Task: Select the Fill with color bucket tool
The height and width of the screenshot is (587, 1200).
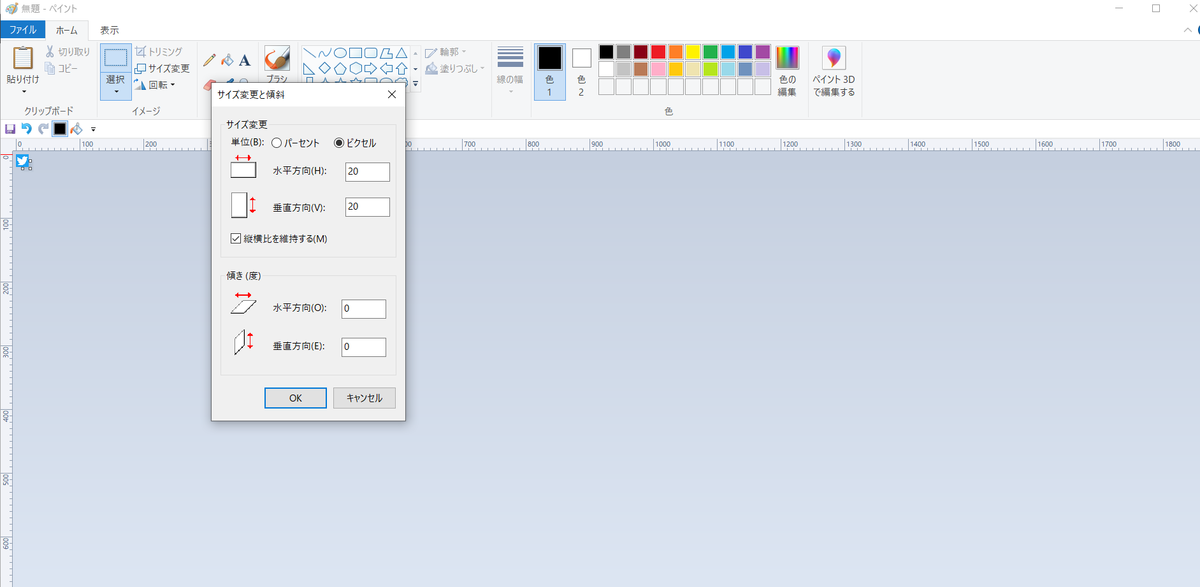Action: pyautogui.click(x=227, y=60)
